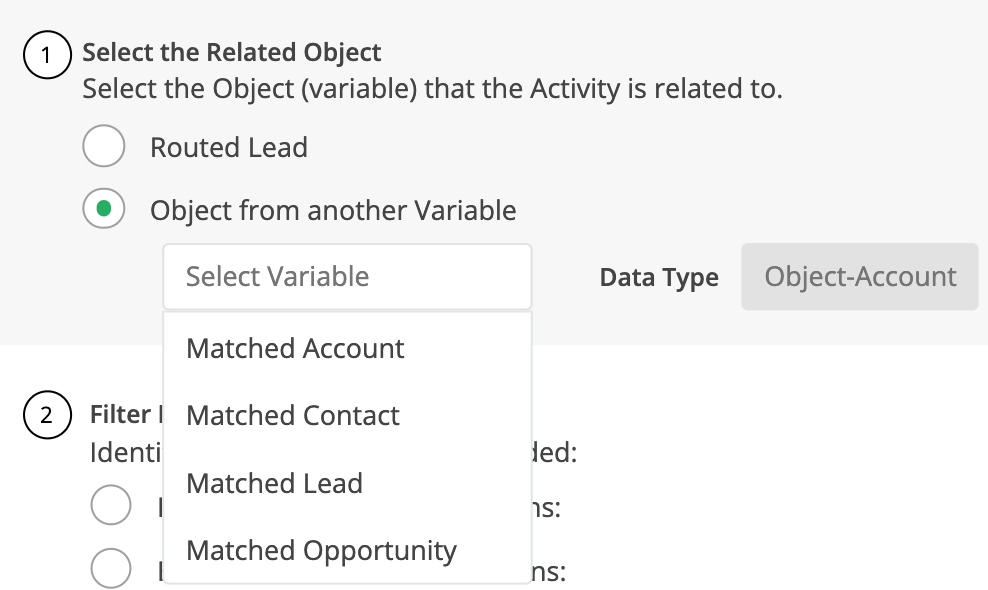Click the green dot in the selected radio
This screenshot has height=590, width=988.
104,210
